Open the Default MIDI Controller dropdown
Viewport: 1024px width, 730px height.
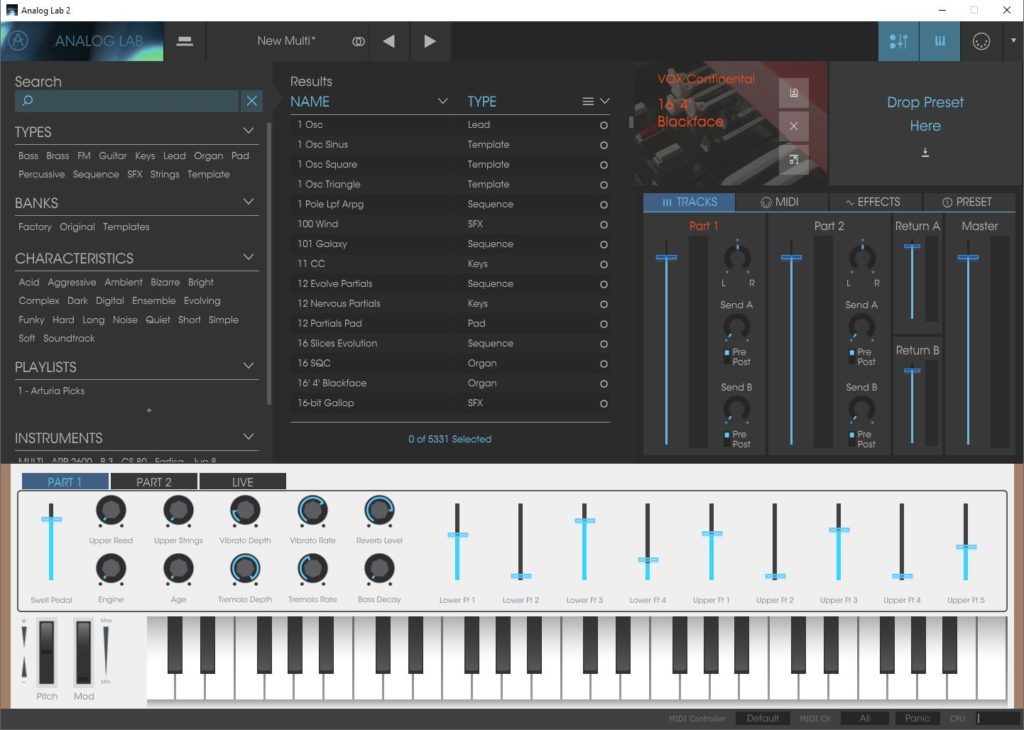[x=762, y=718]
